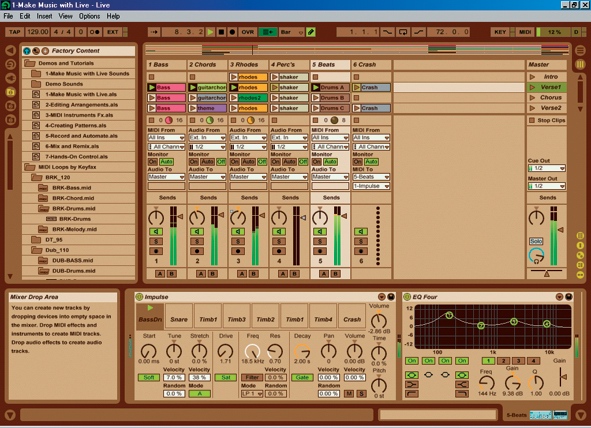The width and height of the screenshot is (591, 428).
Task: Click EQ Four band 1 point on graph
Action: click(x=449, y=315)
